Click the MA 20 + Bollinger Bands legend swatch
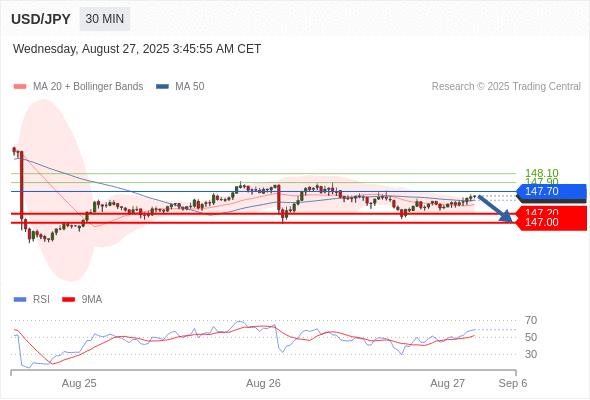Viewport: 590px width, 400px height. coord(20,87)
